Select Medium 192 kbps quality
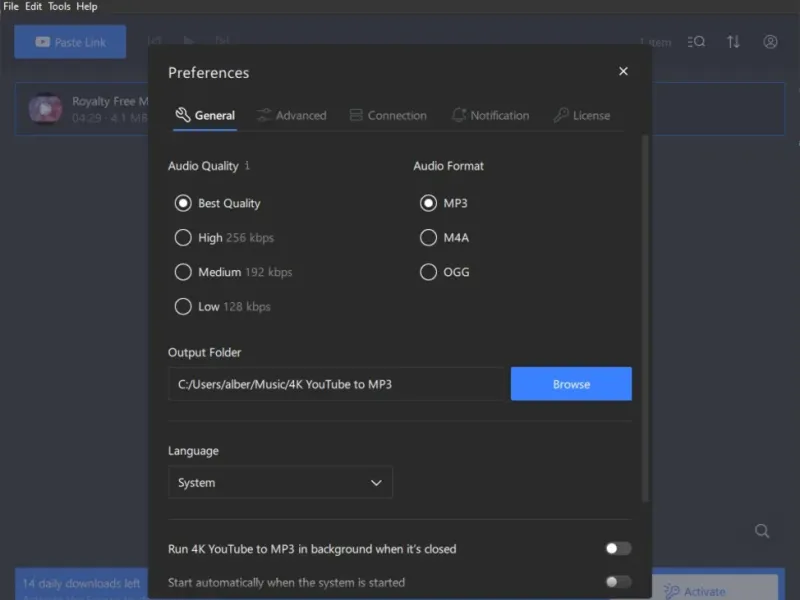 (x=233, y=272)
